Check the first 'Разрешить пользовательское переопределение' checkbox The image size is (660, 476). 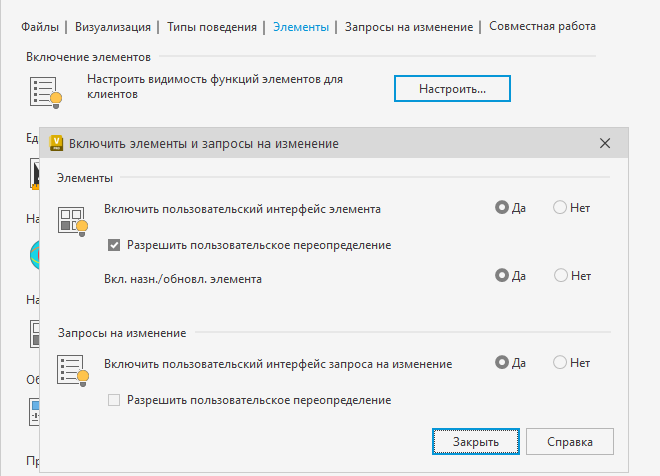pos(114,244)
